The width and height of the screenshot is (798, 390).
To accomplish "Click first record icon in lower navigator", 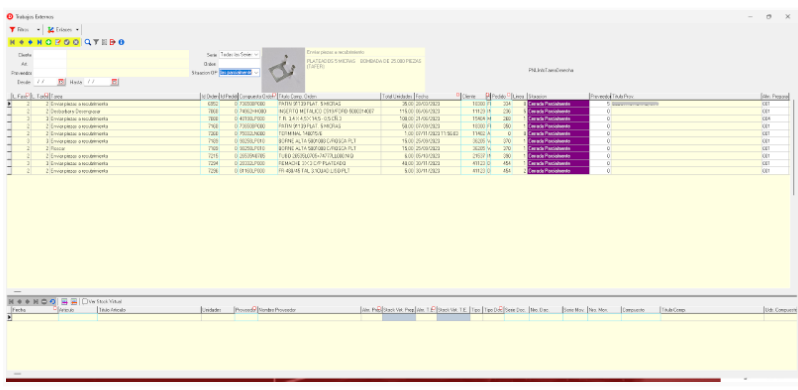I will pyautogui.click(x=11, y=301).
